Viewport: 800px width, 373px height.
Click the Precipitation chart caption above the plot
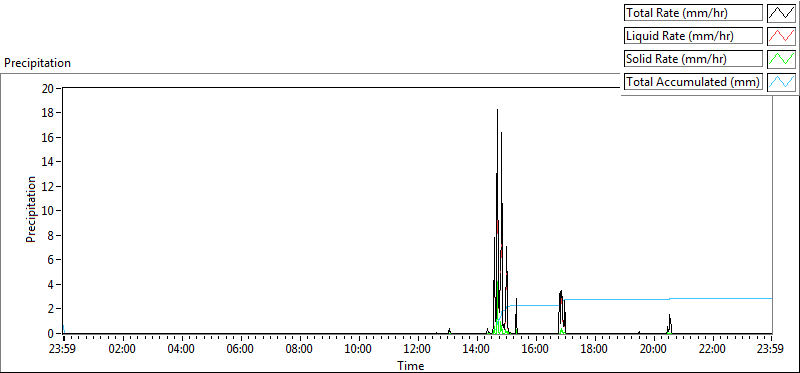click(37, 63)
